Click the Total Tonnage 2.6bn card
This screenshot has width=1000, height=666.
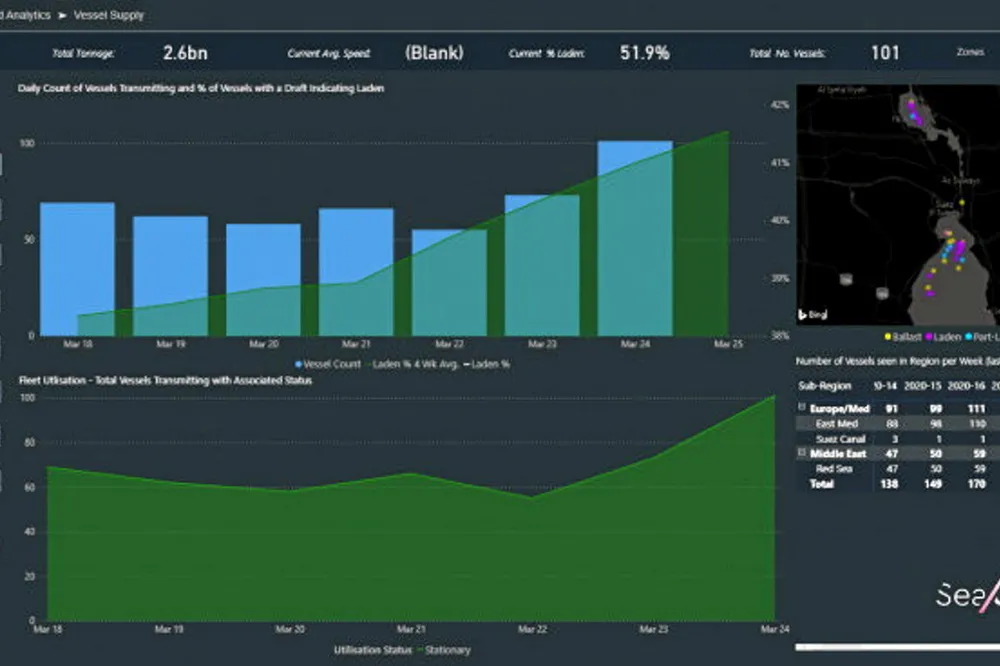[x=184, y=53]
